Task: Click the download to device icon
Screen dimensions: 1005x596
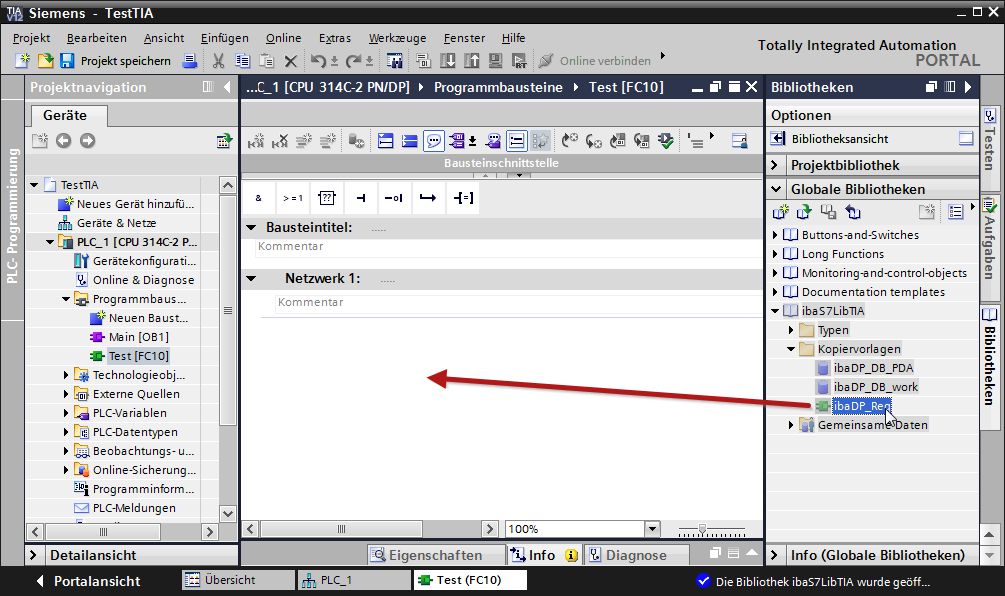Action: (x=448, y=61)
